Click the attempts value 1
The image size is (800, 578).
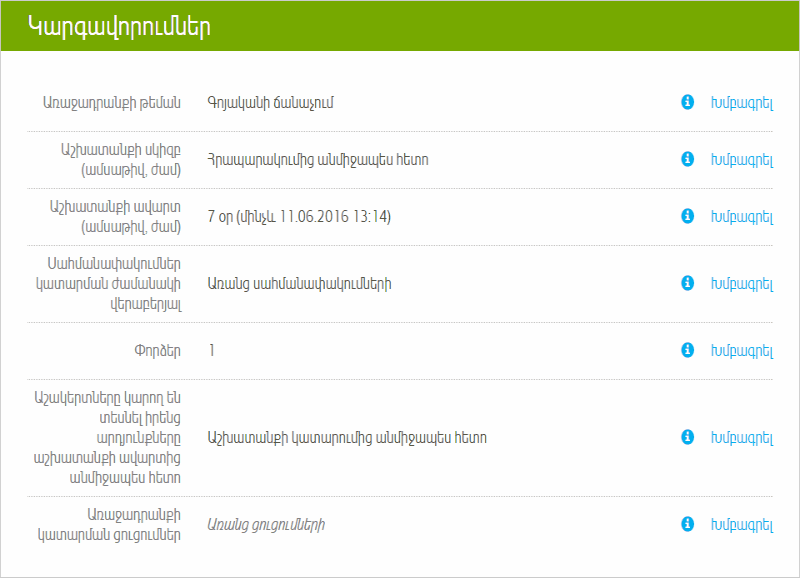212,350
